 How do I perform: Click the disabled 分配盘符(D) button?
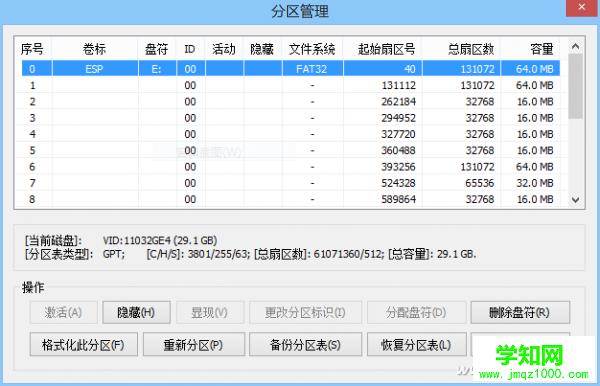416,313
